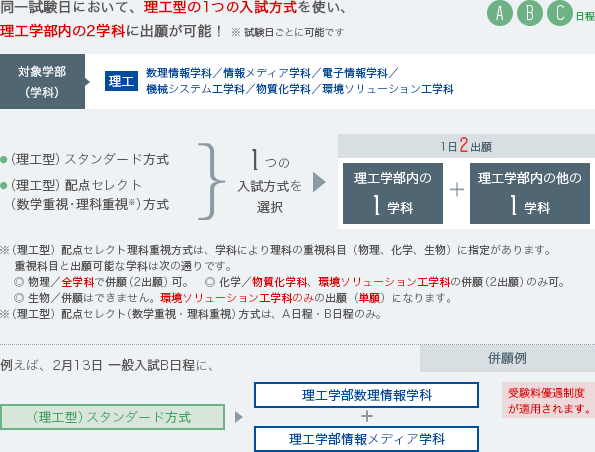Click the blue 理工 badge
The height and width of the screenshot is (452, 595).
click(121, 81)
